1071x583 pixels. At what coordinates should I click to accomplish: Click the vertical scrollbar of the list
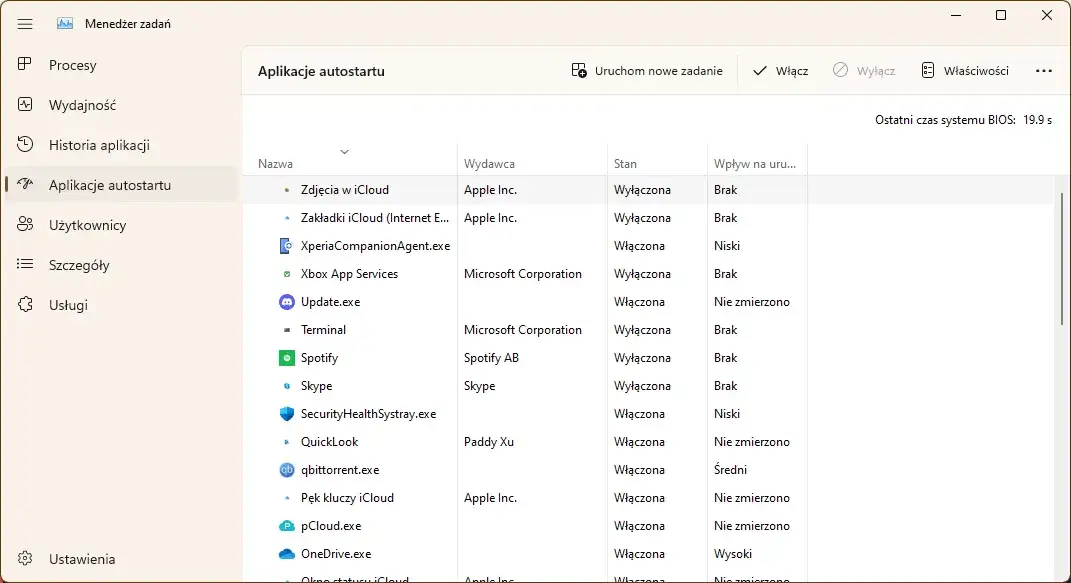1063,258
